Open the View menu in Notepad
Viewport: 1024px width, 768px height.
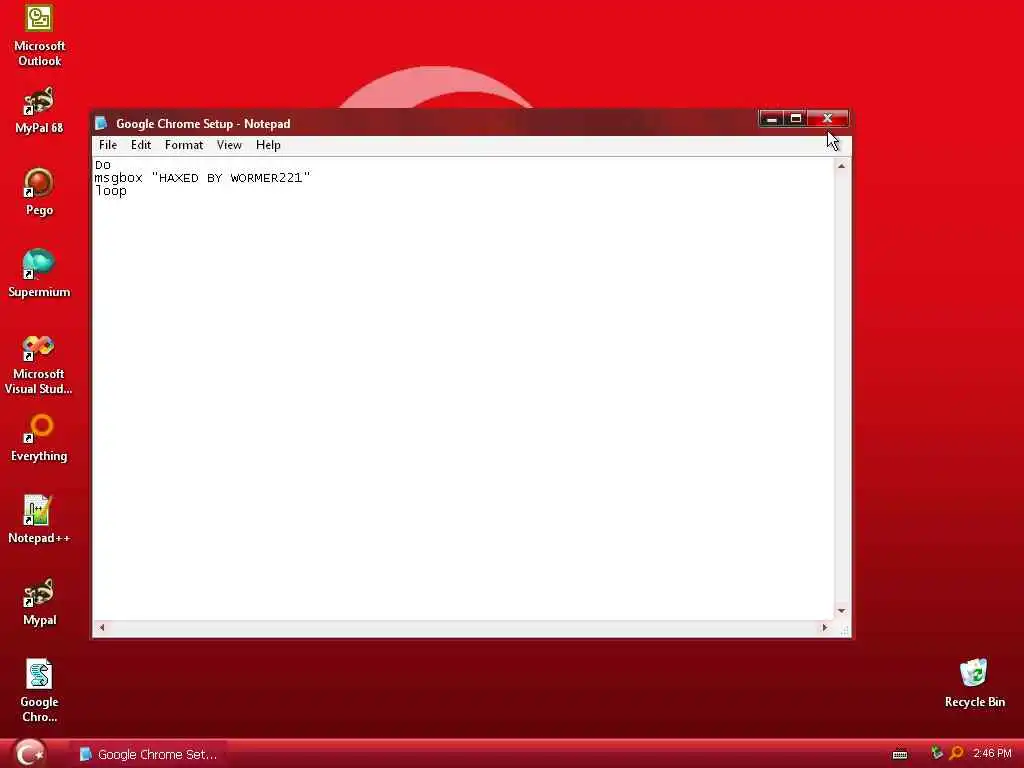pos(229,145)
